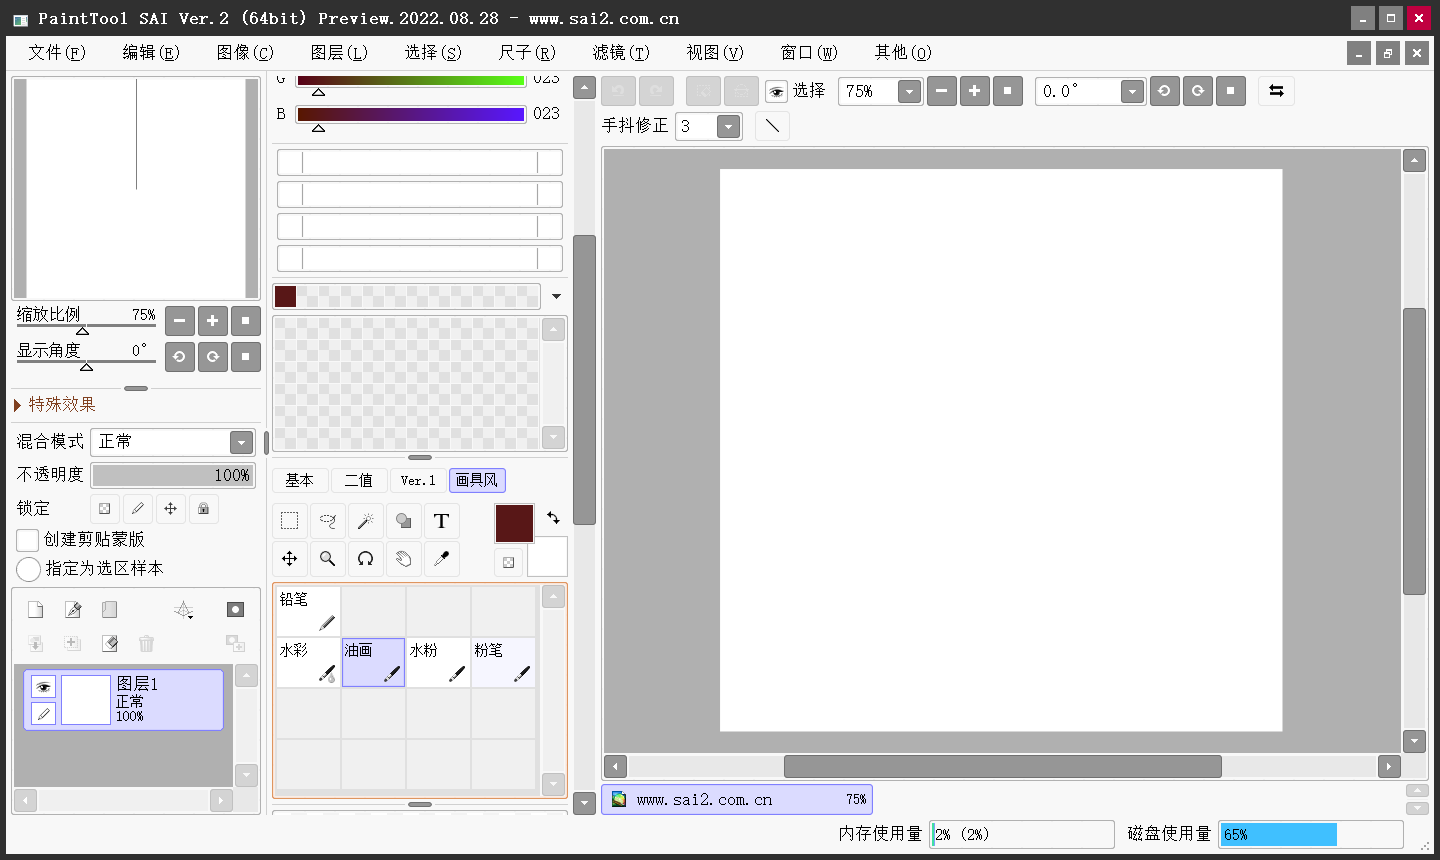Swap foreground and background colors

pos(553,517)
